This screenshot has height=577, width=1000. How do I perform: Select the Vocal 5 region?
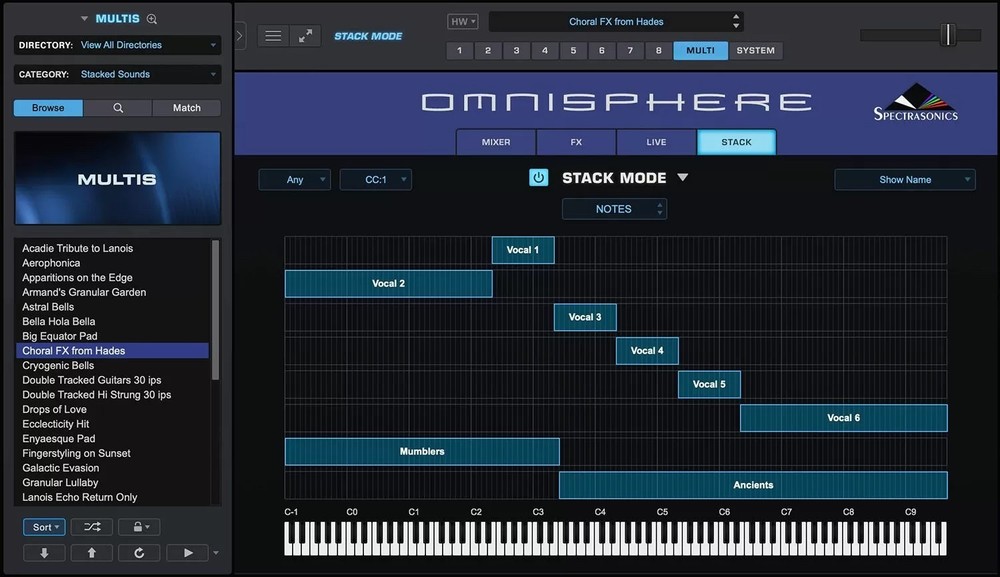coord(709,384)
